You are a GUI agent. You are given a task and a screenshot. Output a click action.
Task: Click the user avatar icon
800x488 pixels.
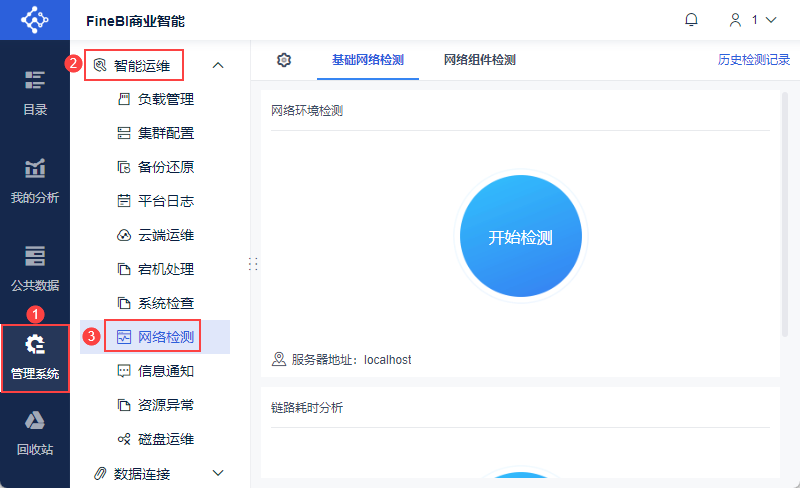coord(735,20)
